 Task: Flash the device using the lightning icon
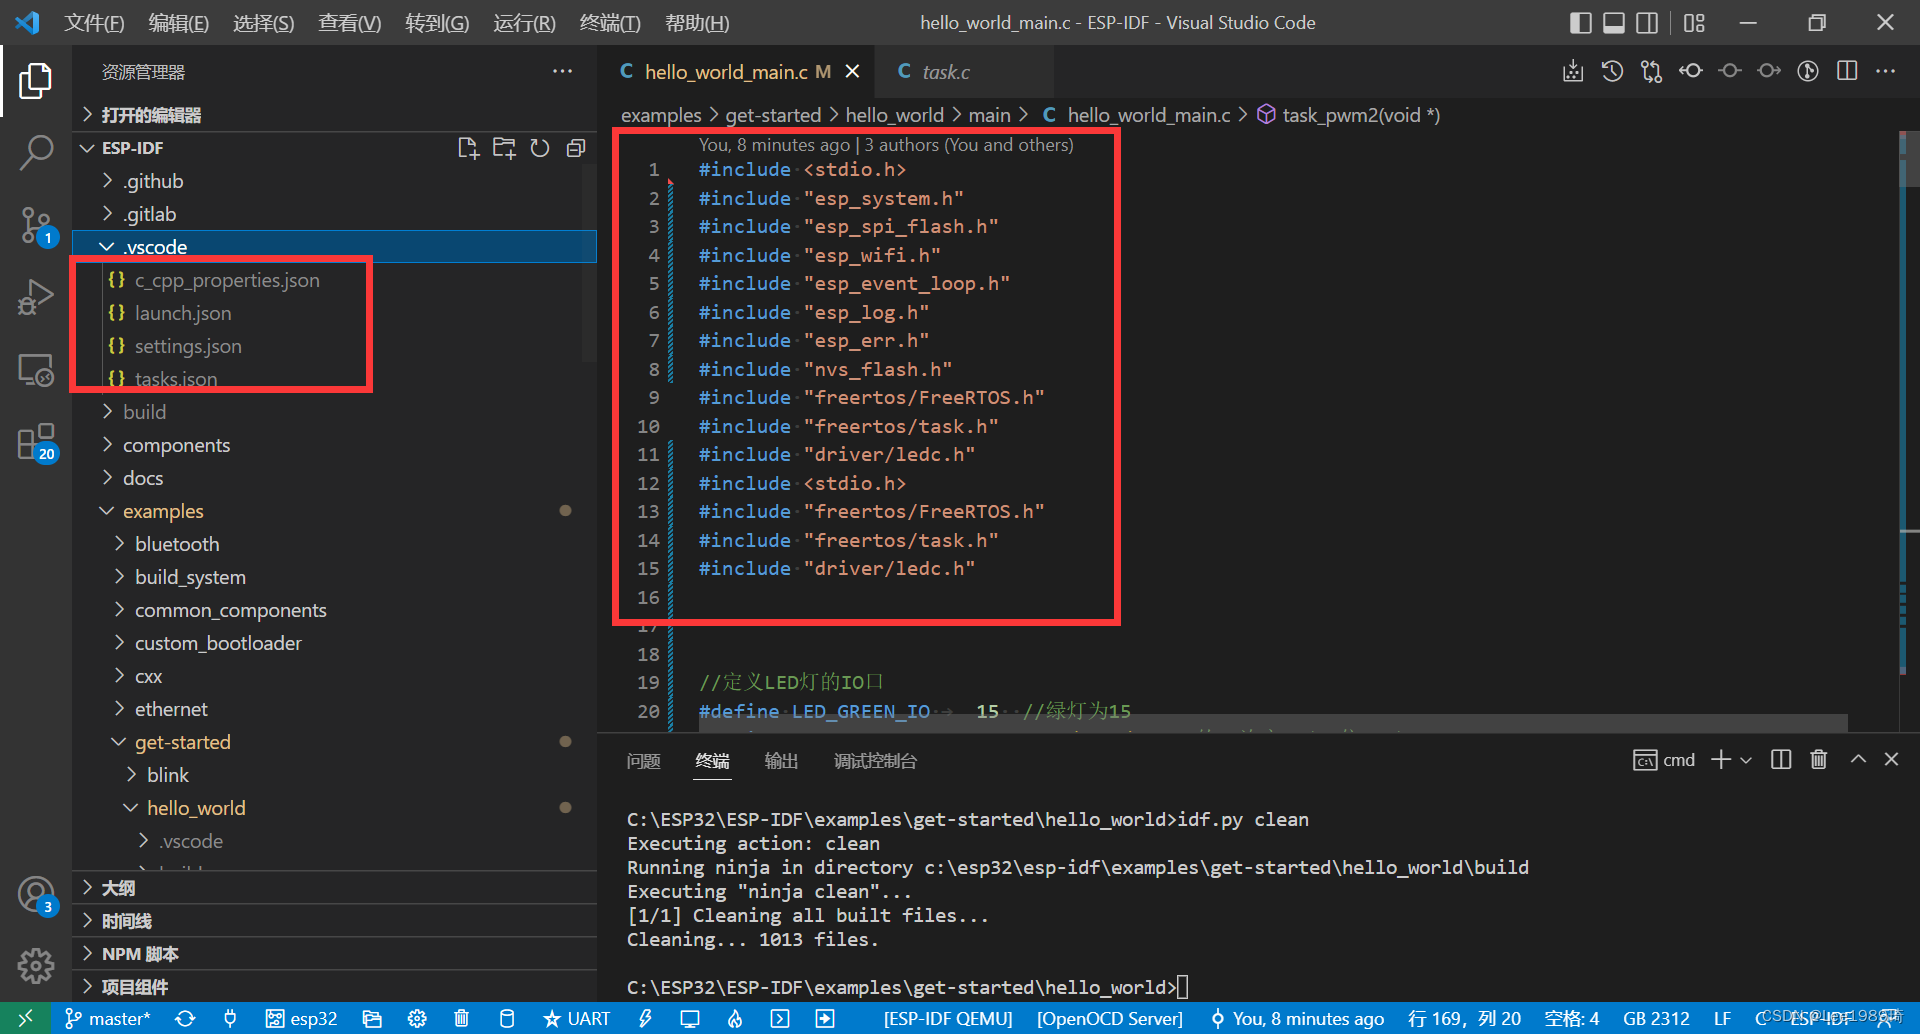pyautogui.click(x=645, y=1018)
